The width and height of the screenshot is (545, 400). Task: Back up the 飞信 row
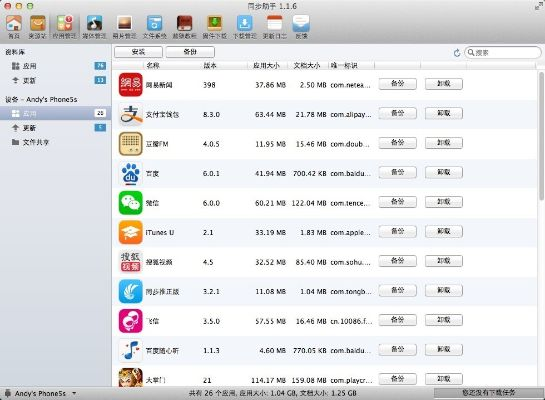(398, 320)
